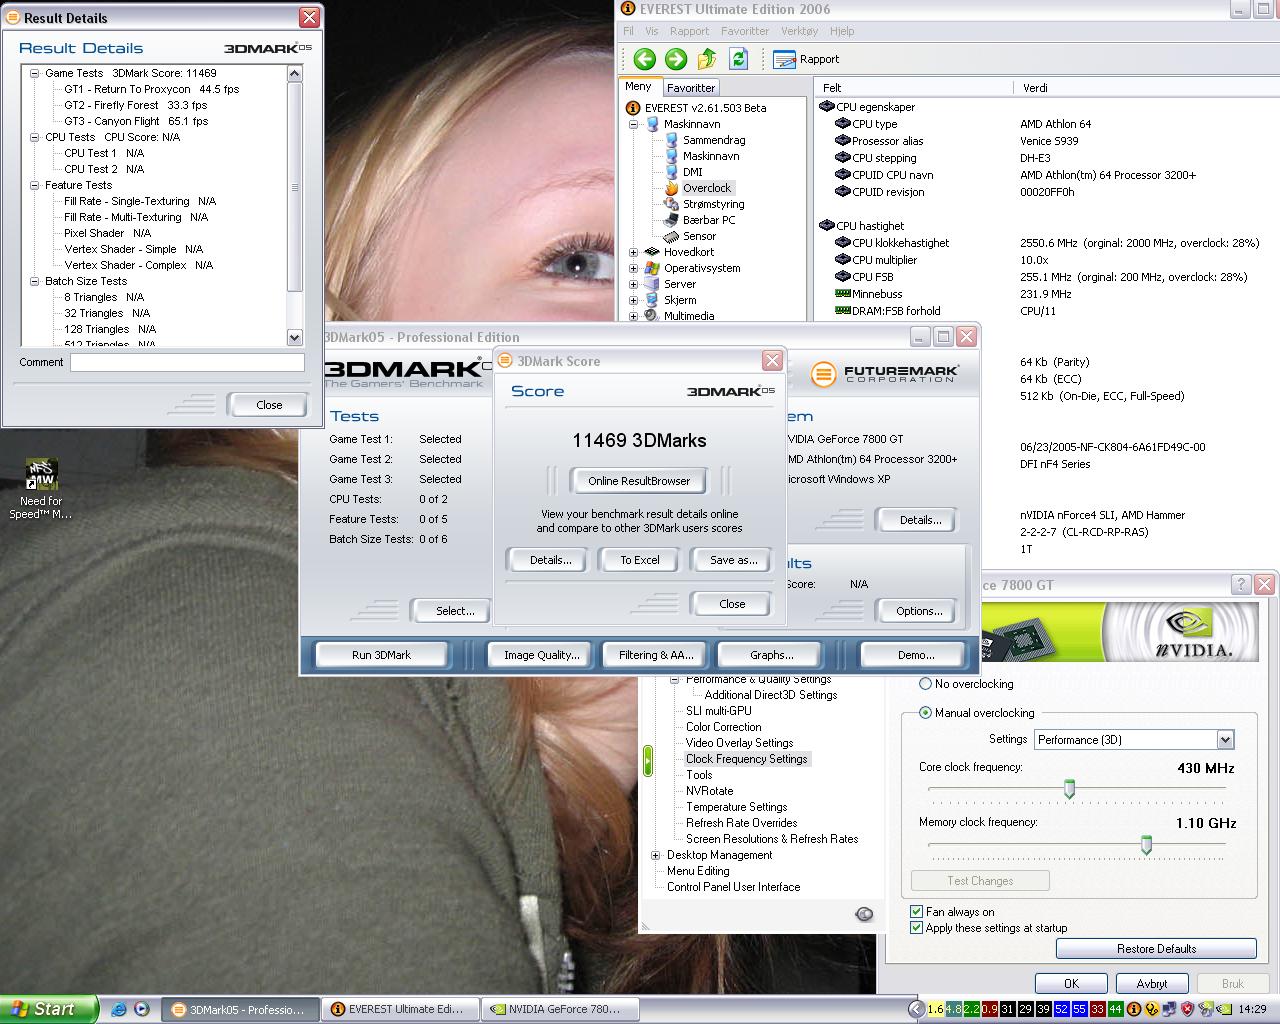
Task: Click the Filtering & AA... button
Action: point(655,655)
